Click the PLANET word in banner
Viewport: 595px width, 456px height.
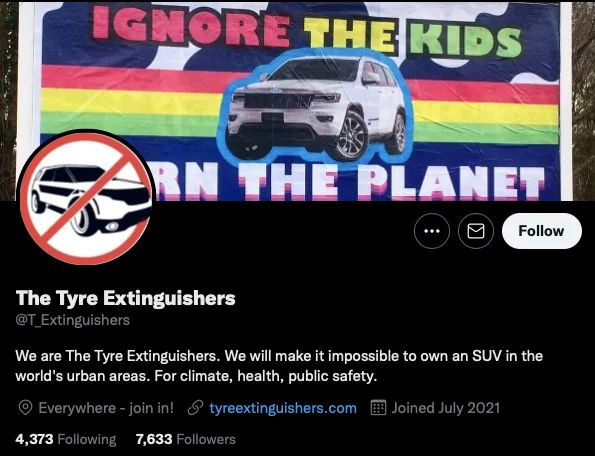point(451,183)
